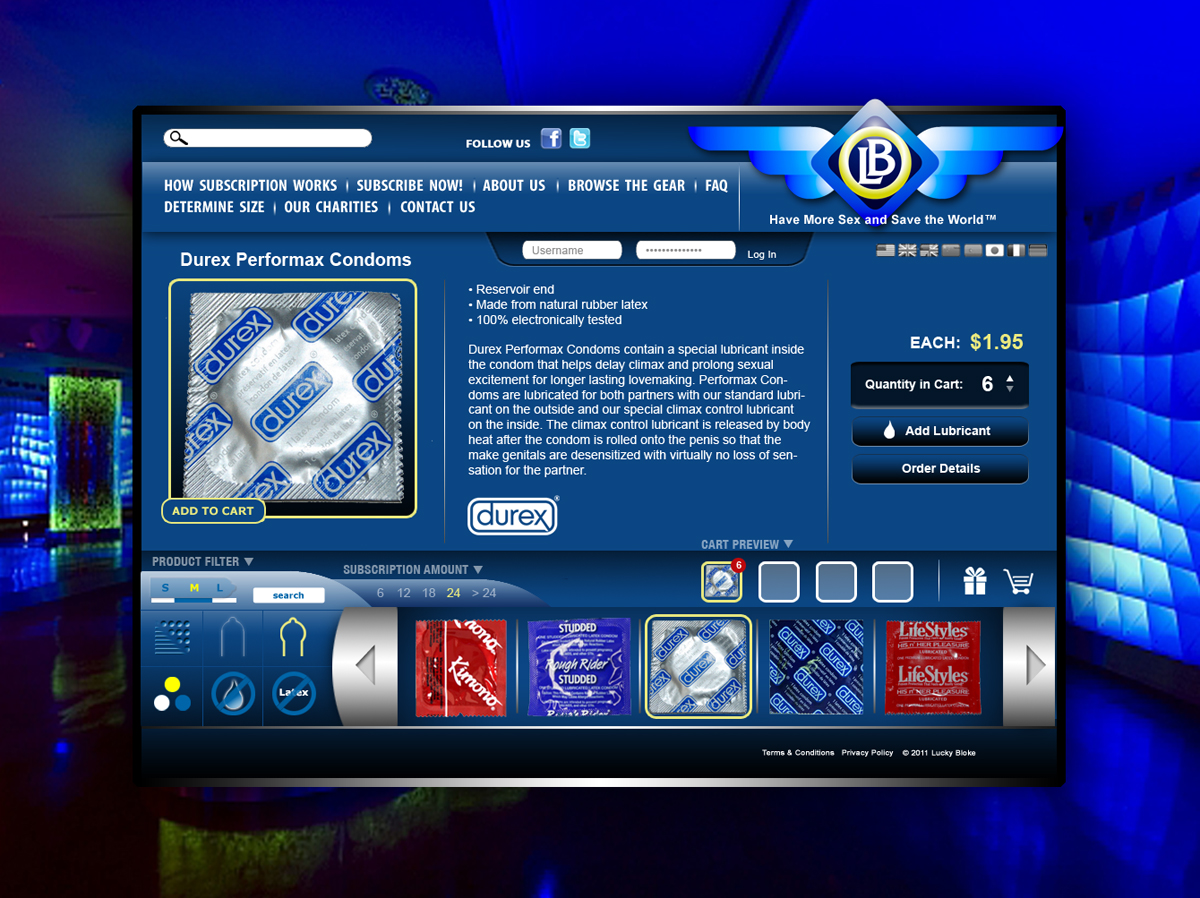Open How Subscription Works page
The height and width of the screenshot is (898, 1200).
251,185
